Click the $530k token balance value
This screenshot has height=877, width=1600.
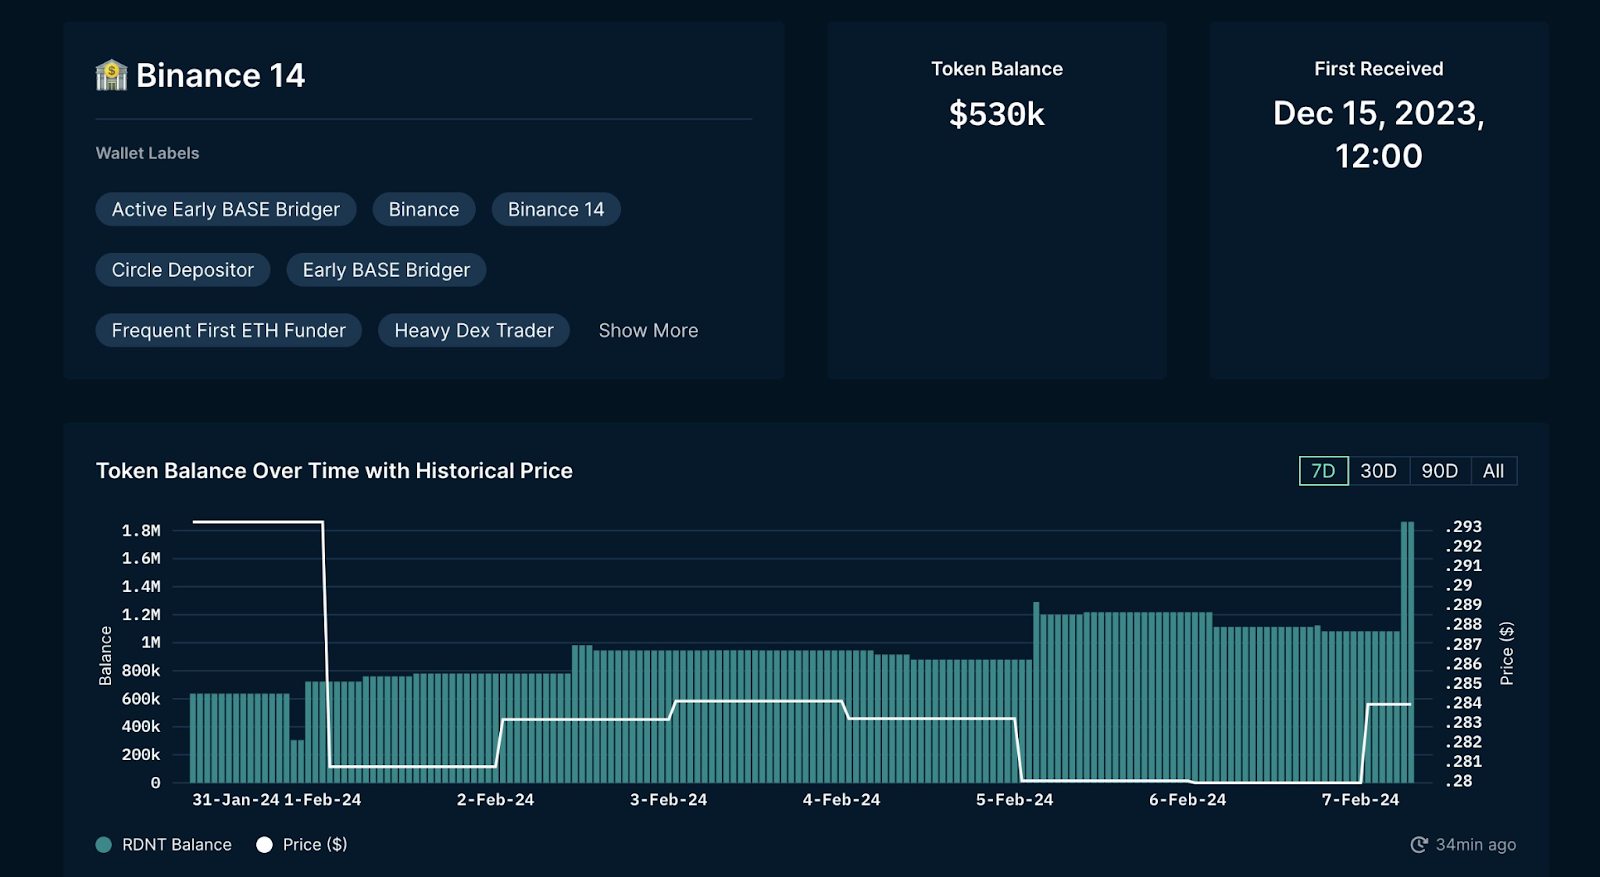pos(997,114)
